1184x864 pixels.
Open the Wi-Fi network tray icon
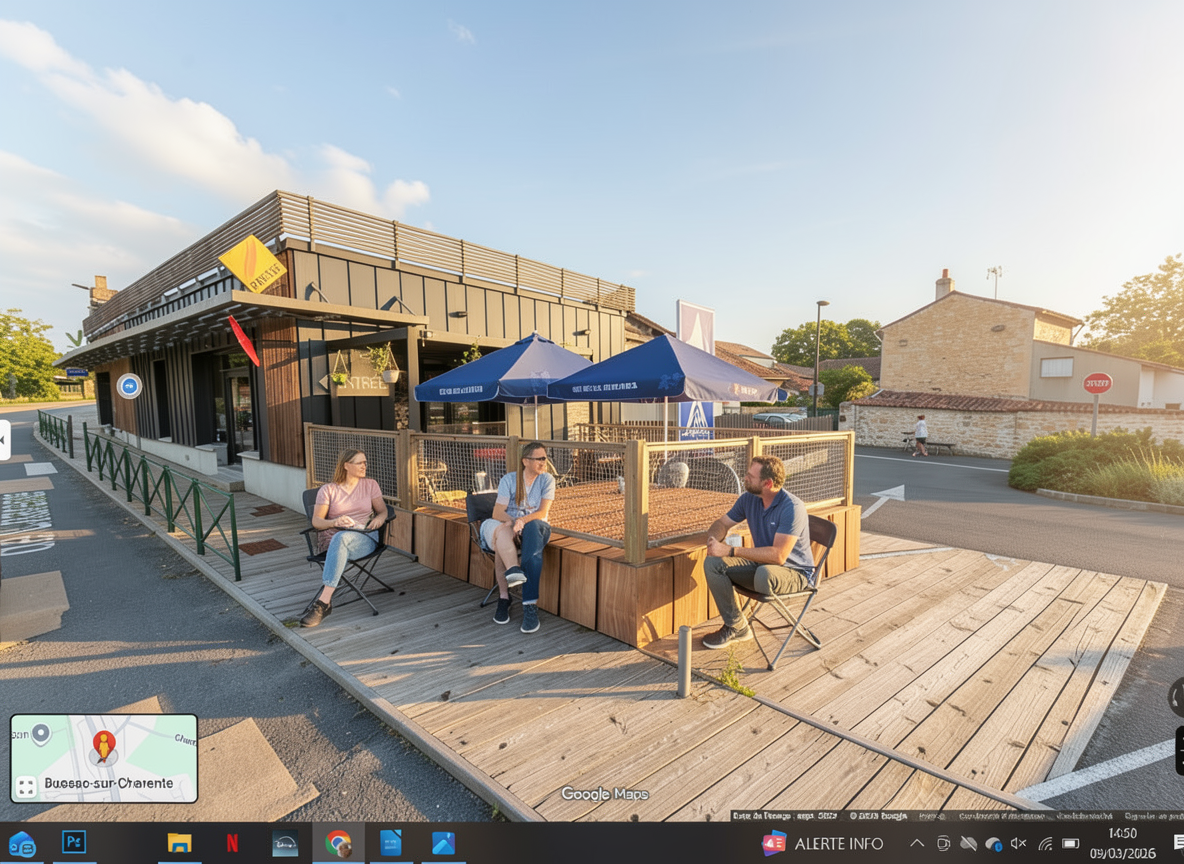click(1045, 844)
